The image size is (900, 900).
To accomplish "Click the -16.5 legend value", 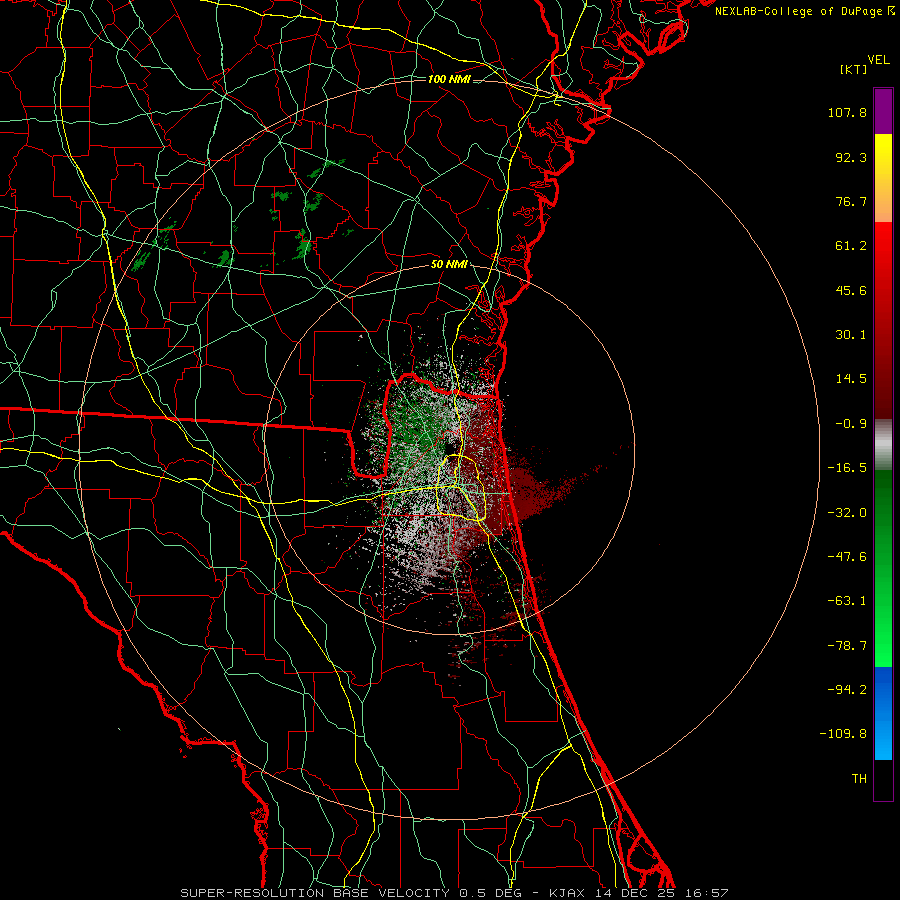I will 847,468.
